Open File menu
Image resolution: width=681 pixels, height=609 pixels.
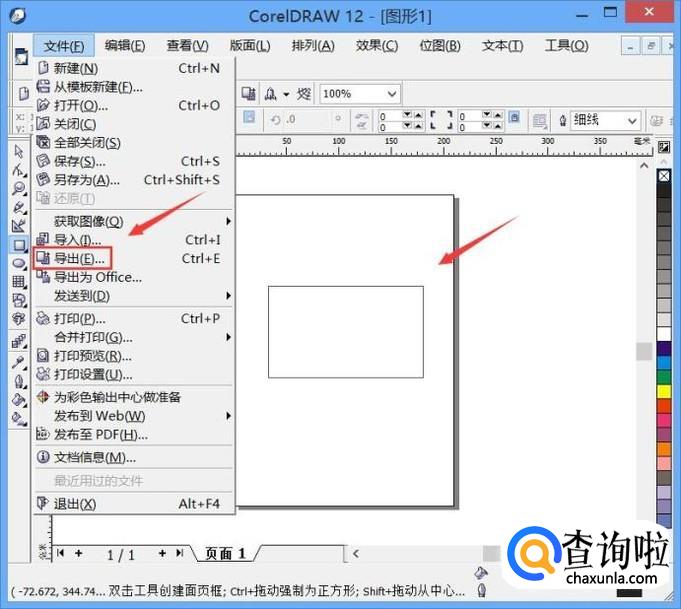tap(64, 46)
